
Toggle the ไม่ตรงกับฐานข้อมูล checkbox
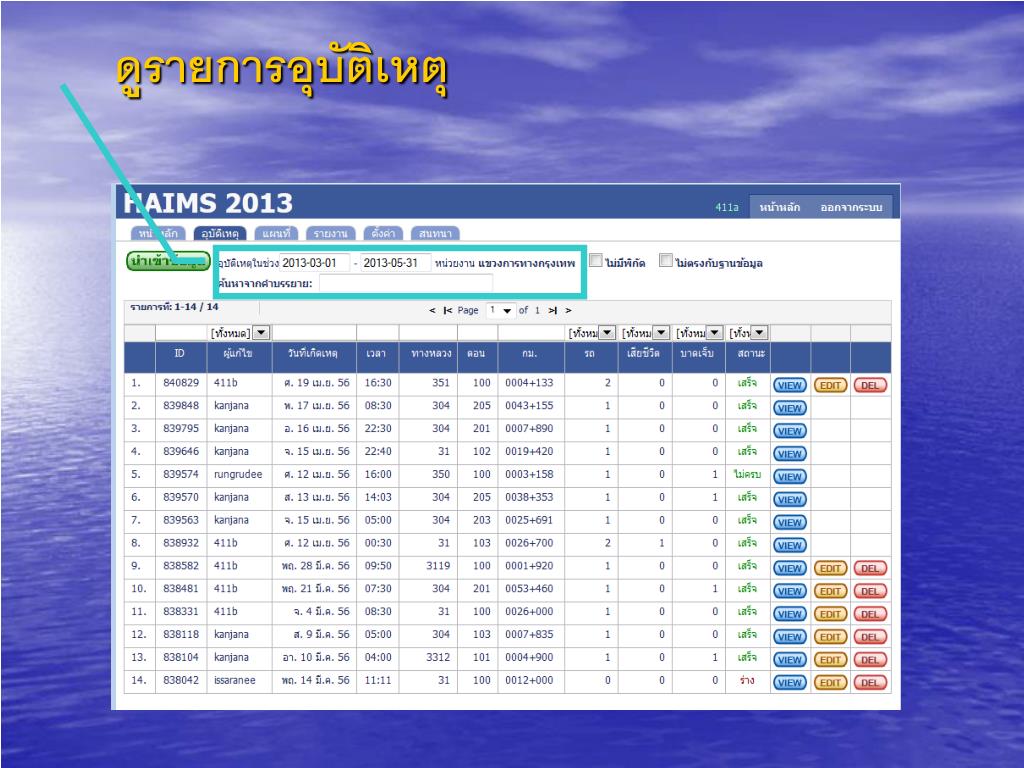665,261
